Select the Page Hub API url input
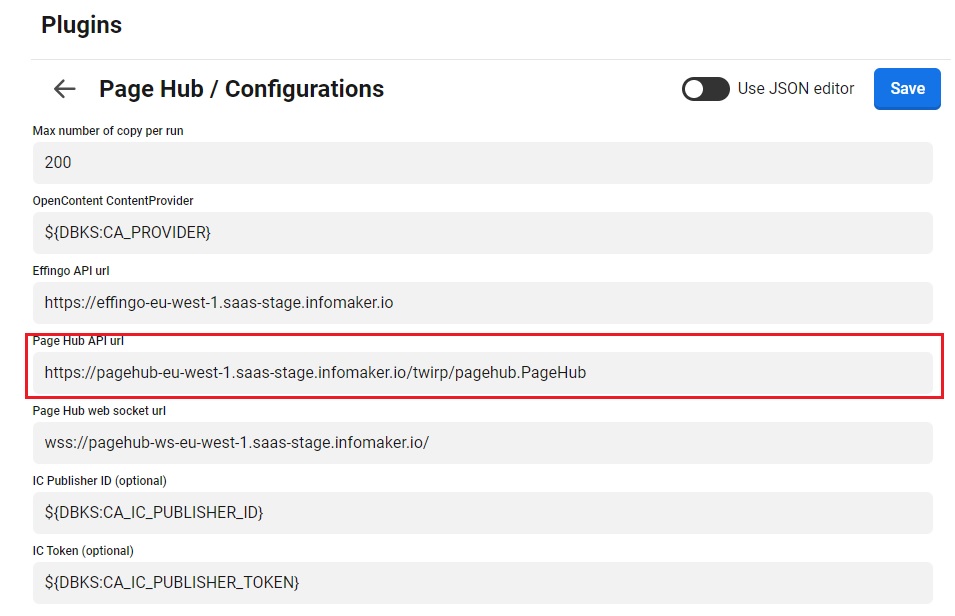This screenshot has height=616, width=955. click(x=482, y=372)
